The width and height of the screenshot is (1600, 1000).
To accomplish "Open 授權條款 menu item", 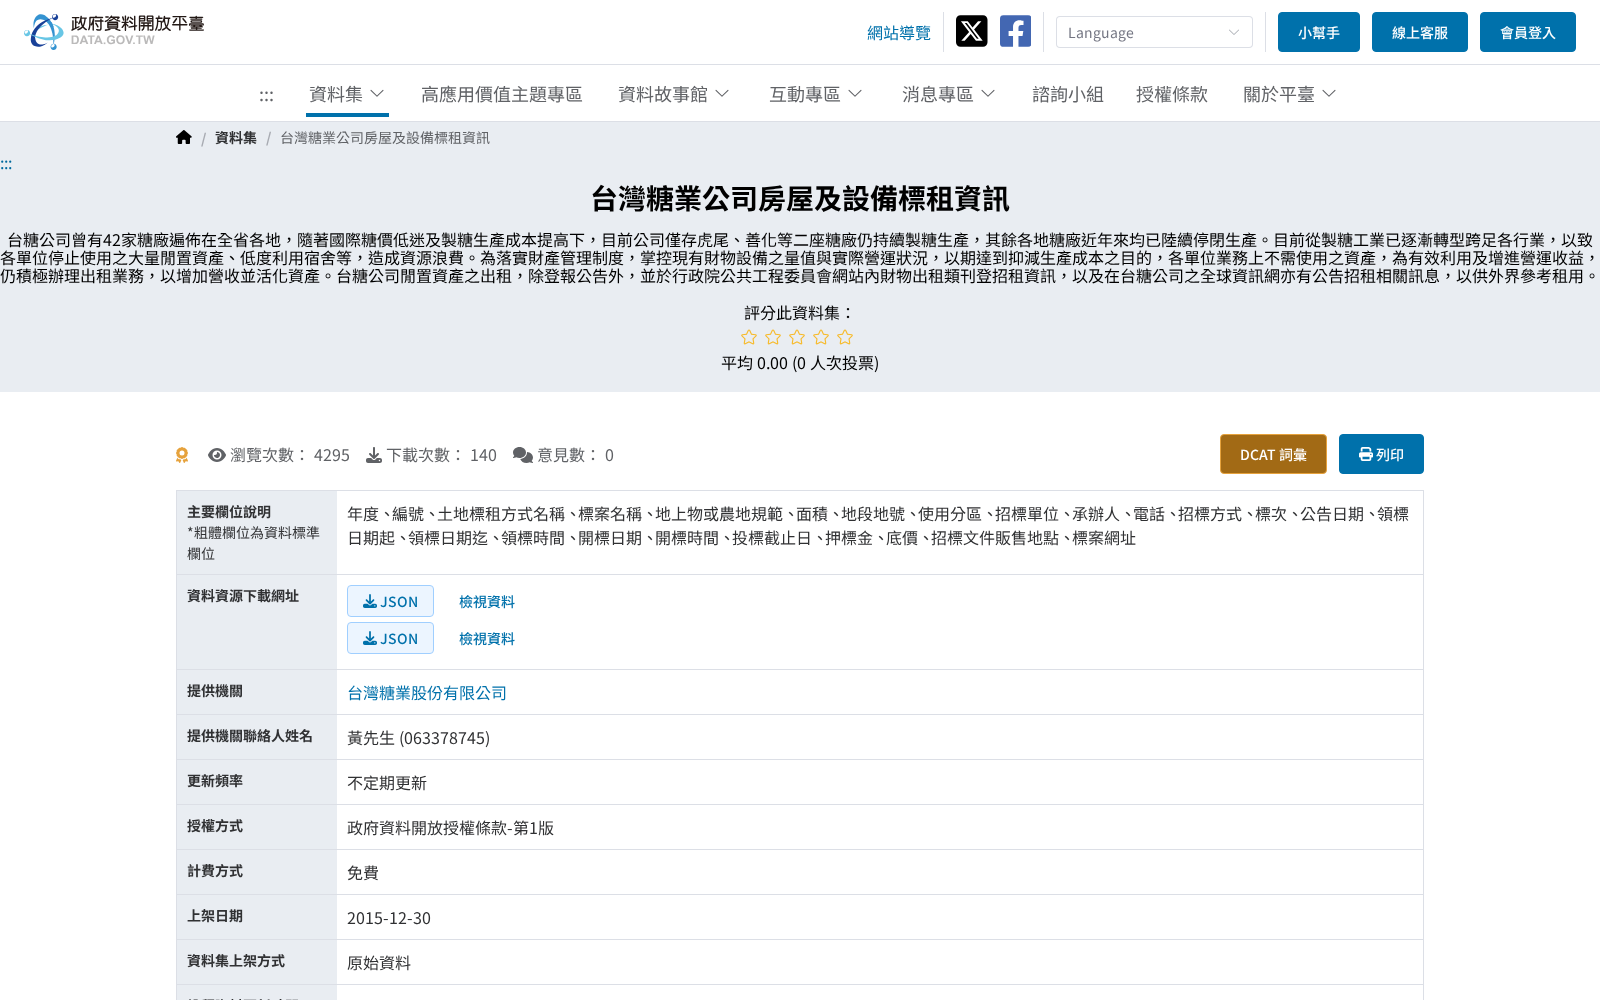I will click(1172, 94).
